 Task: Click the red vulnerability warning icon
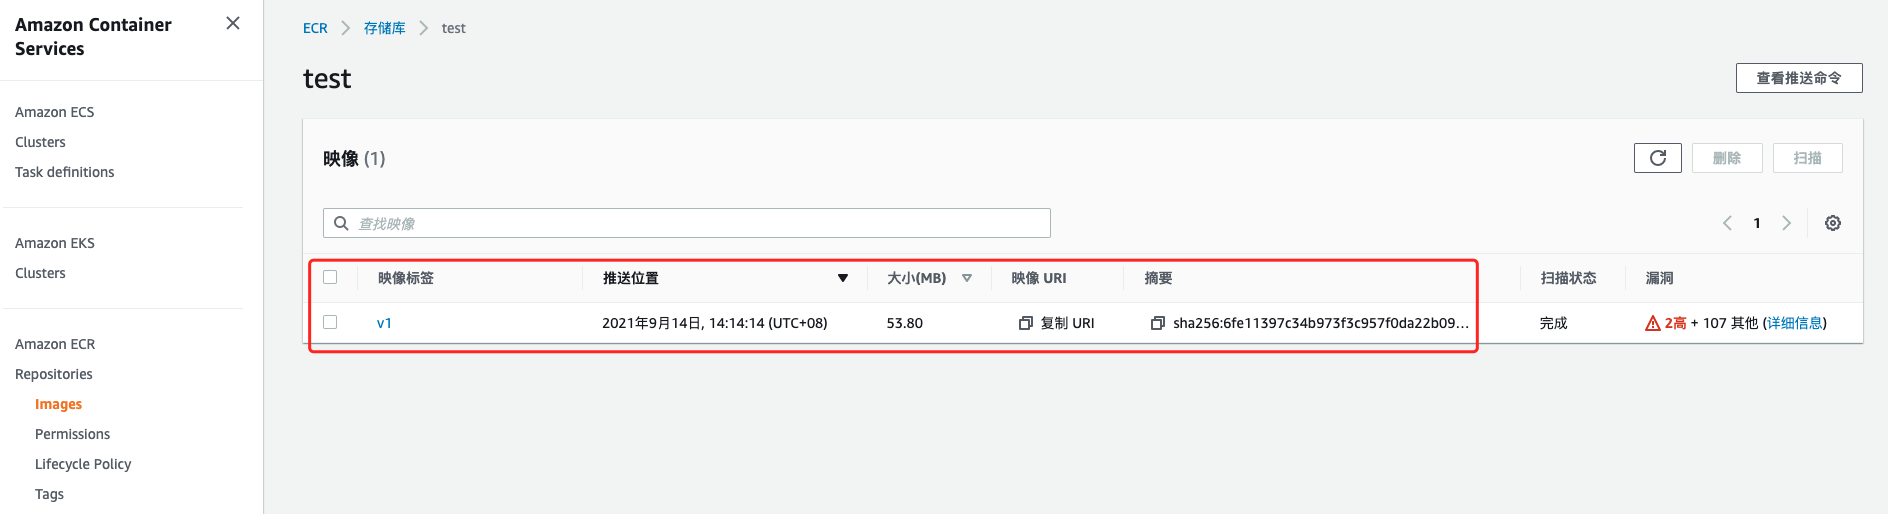click(x=1653, y=323)
